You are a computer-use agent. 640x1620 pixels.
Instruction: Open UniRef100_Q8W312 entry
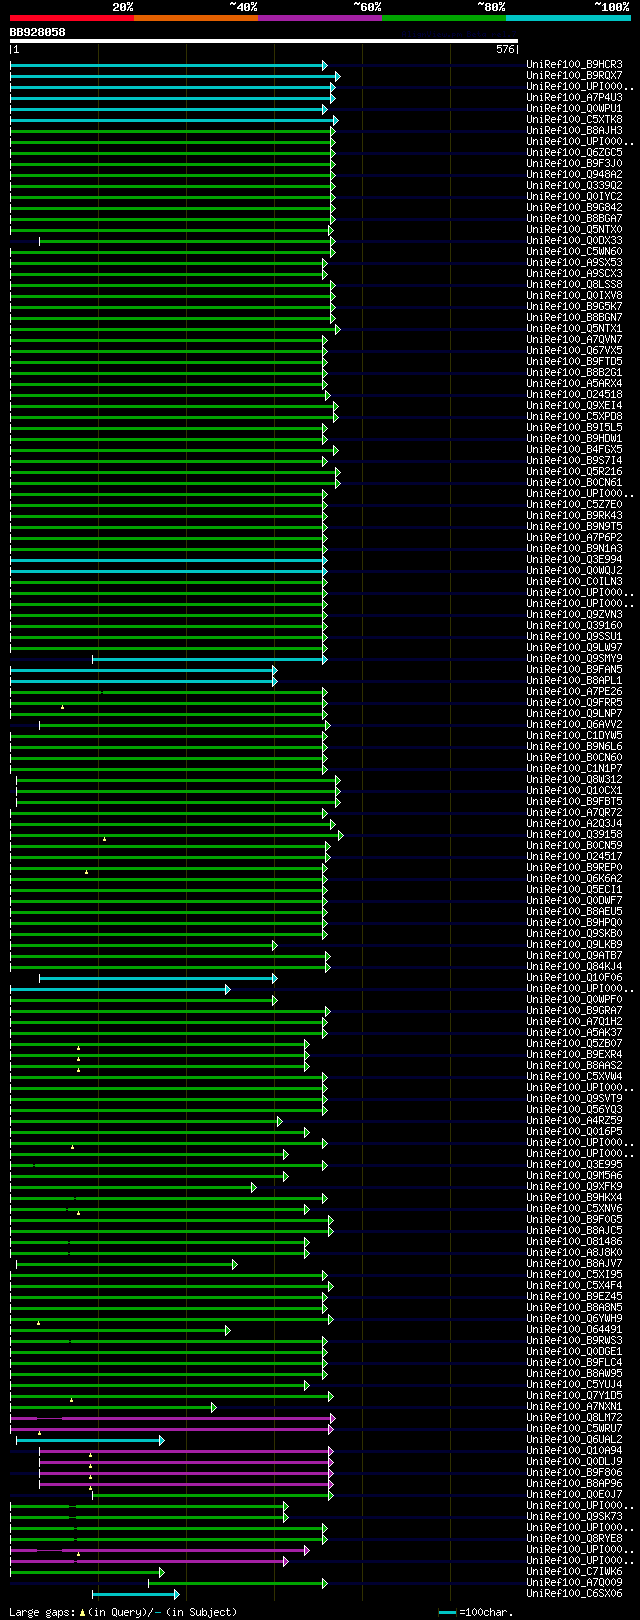tap(574, 780)
